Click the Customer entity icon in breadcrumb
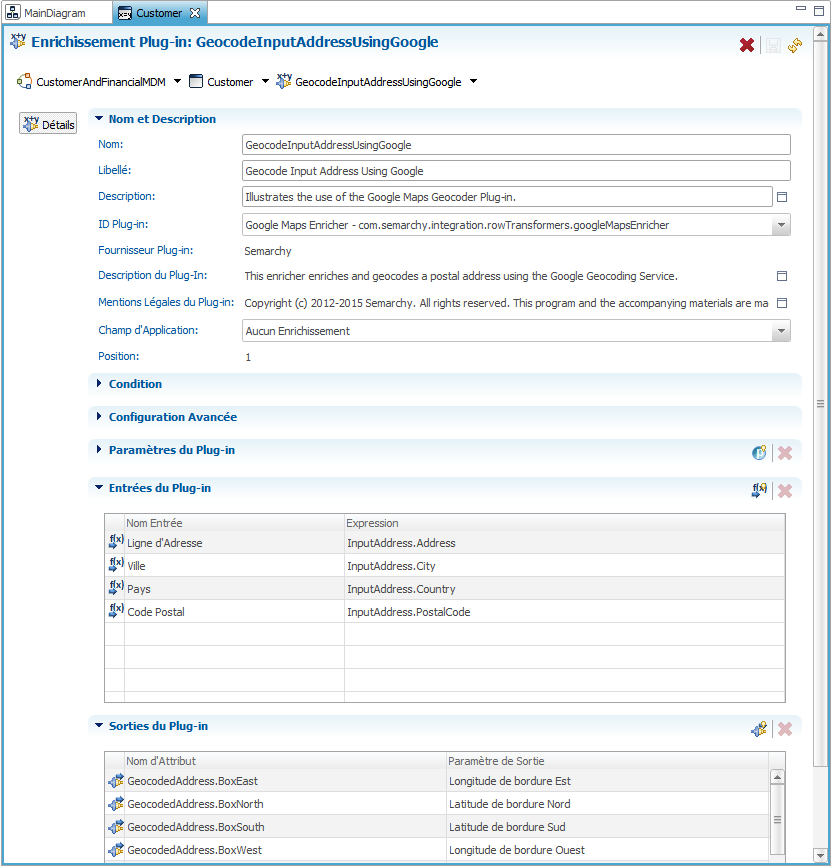833x868 pixels. 196,81
